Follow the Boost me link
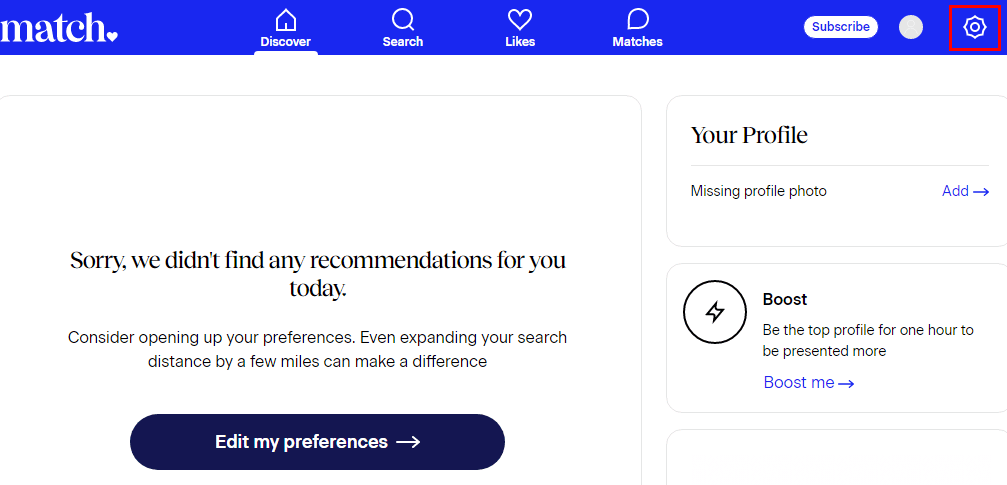This screenshot has width=1007, height=485. (798, 383)
